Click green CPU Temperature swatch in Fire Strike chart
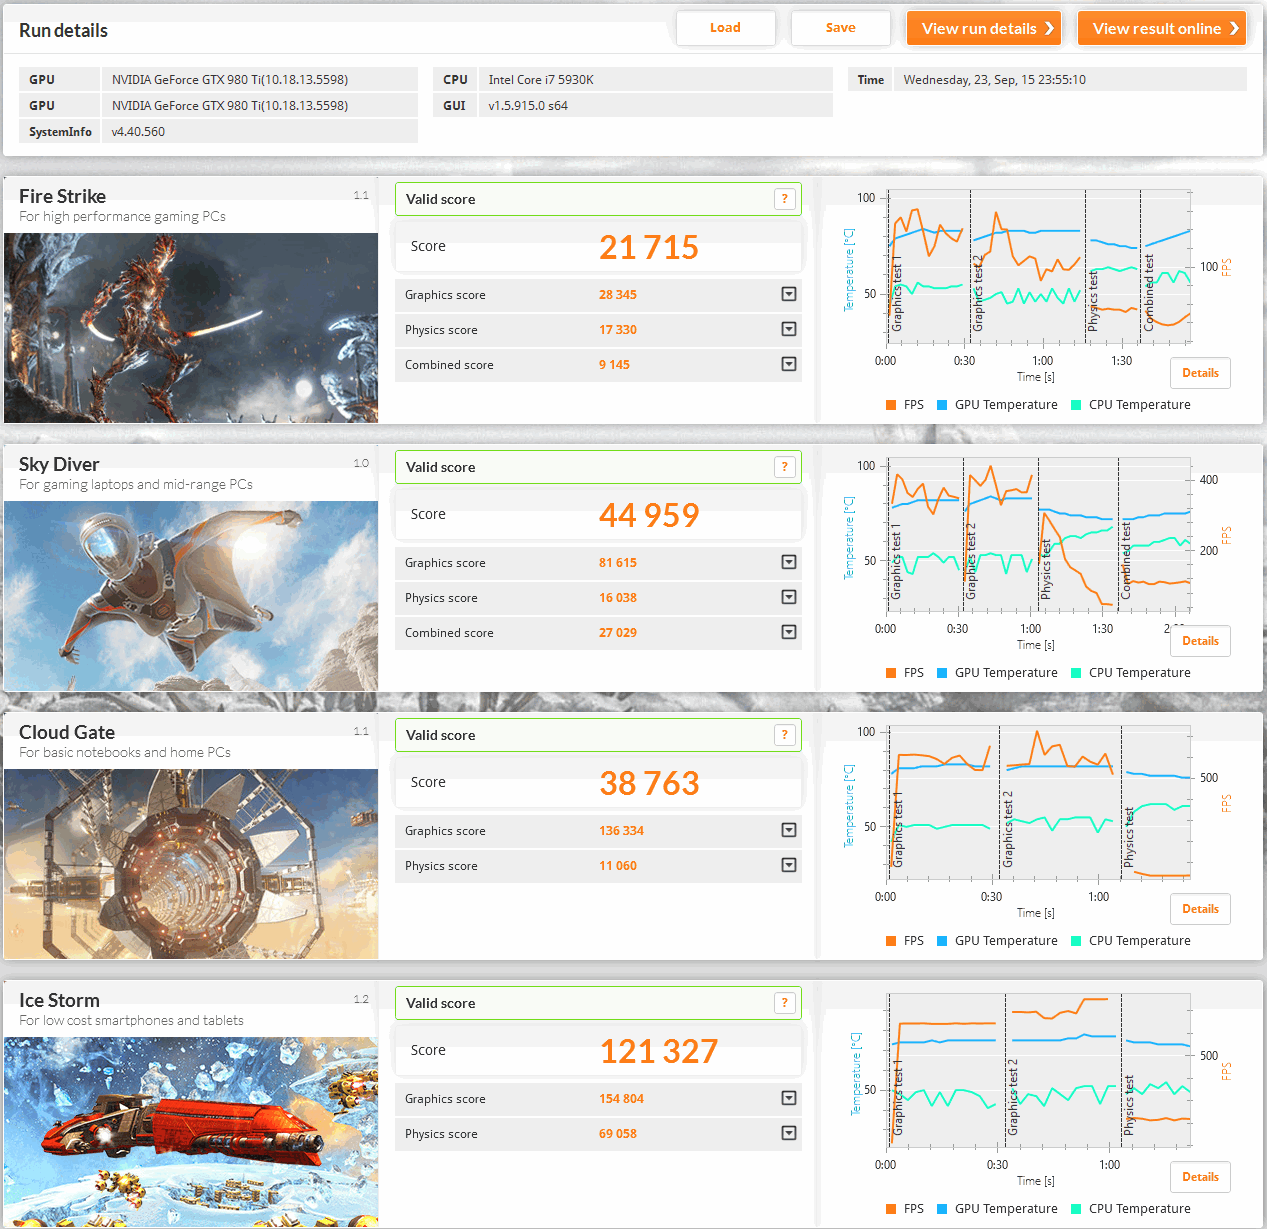The image size is (1267, 1229). click(x=1076, y=405)
